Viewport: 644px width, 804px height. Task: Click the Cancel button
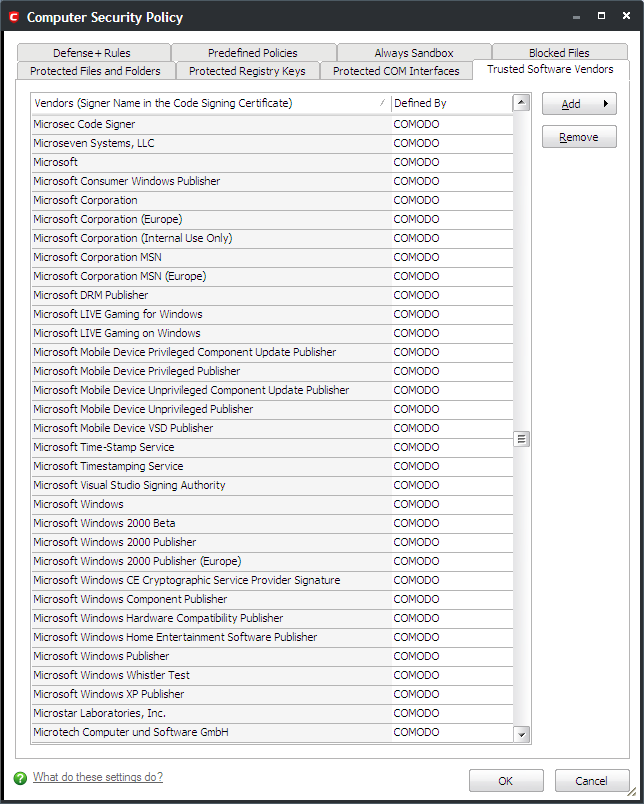(x=592, y=780)
